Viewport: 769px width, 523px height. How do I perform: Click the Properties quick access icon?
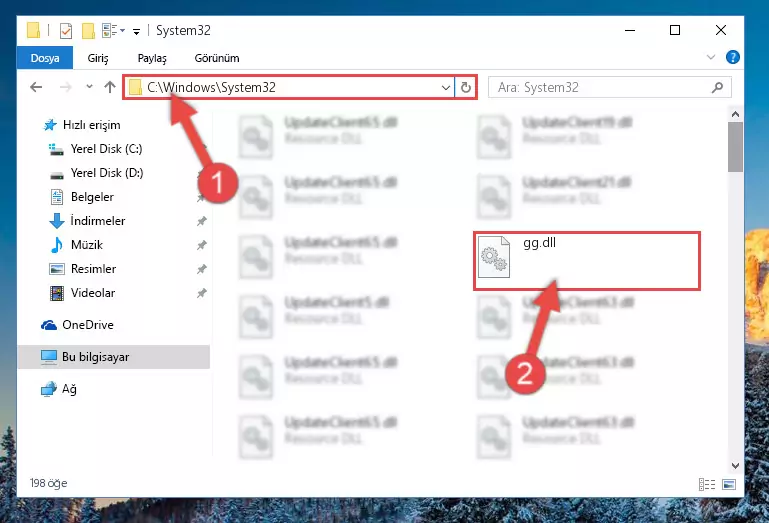65,31
